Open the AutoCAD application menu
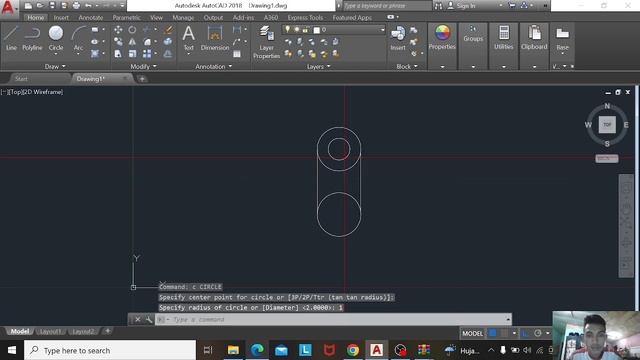The image size is (640, 360). coord(8,7)
